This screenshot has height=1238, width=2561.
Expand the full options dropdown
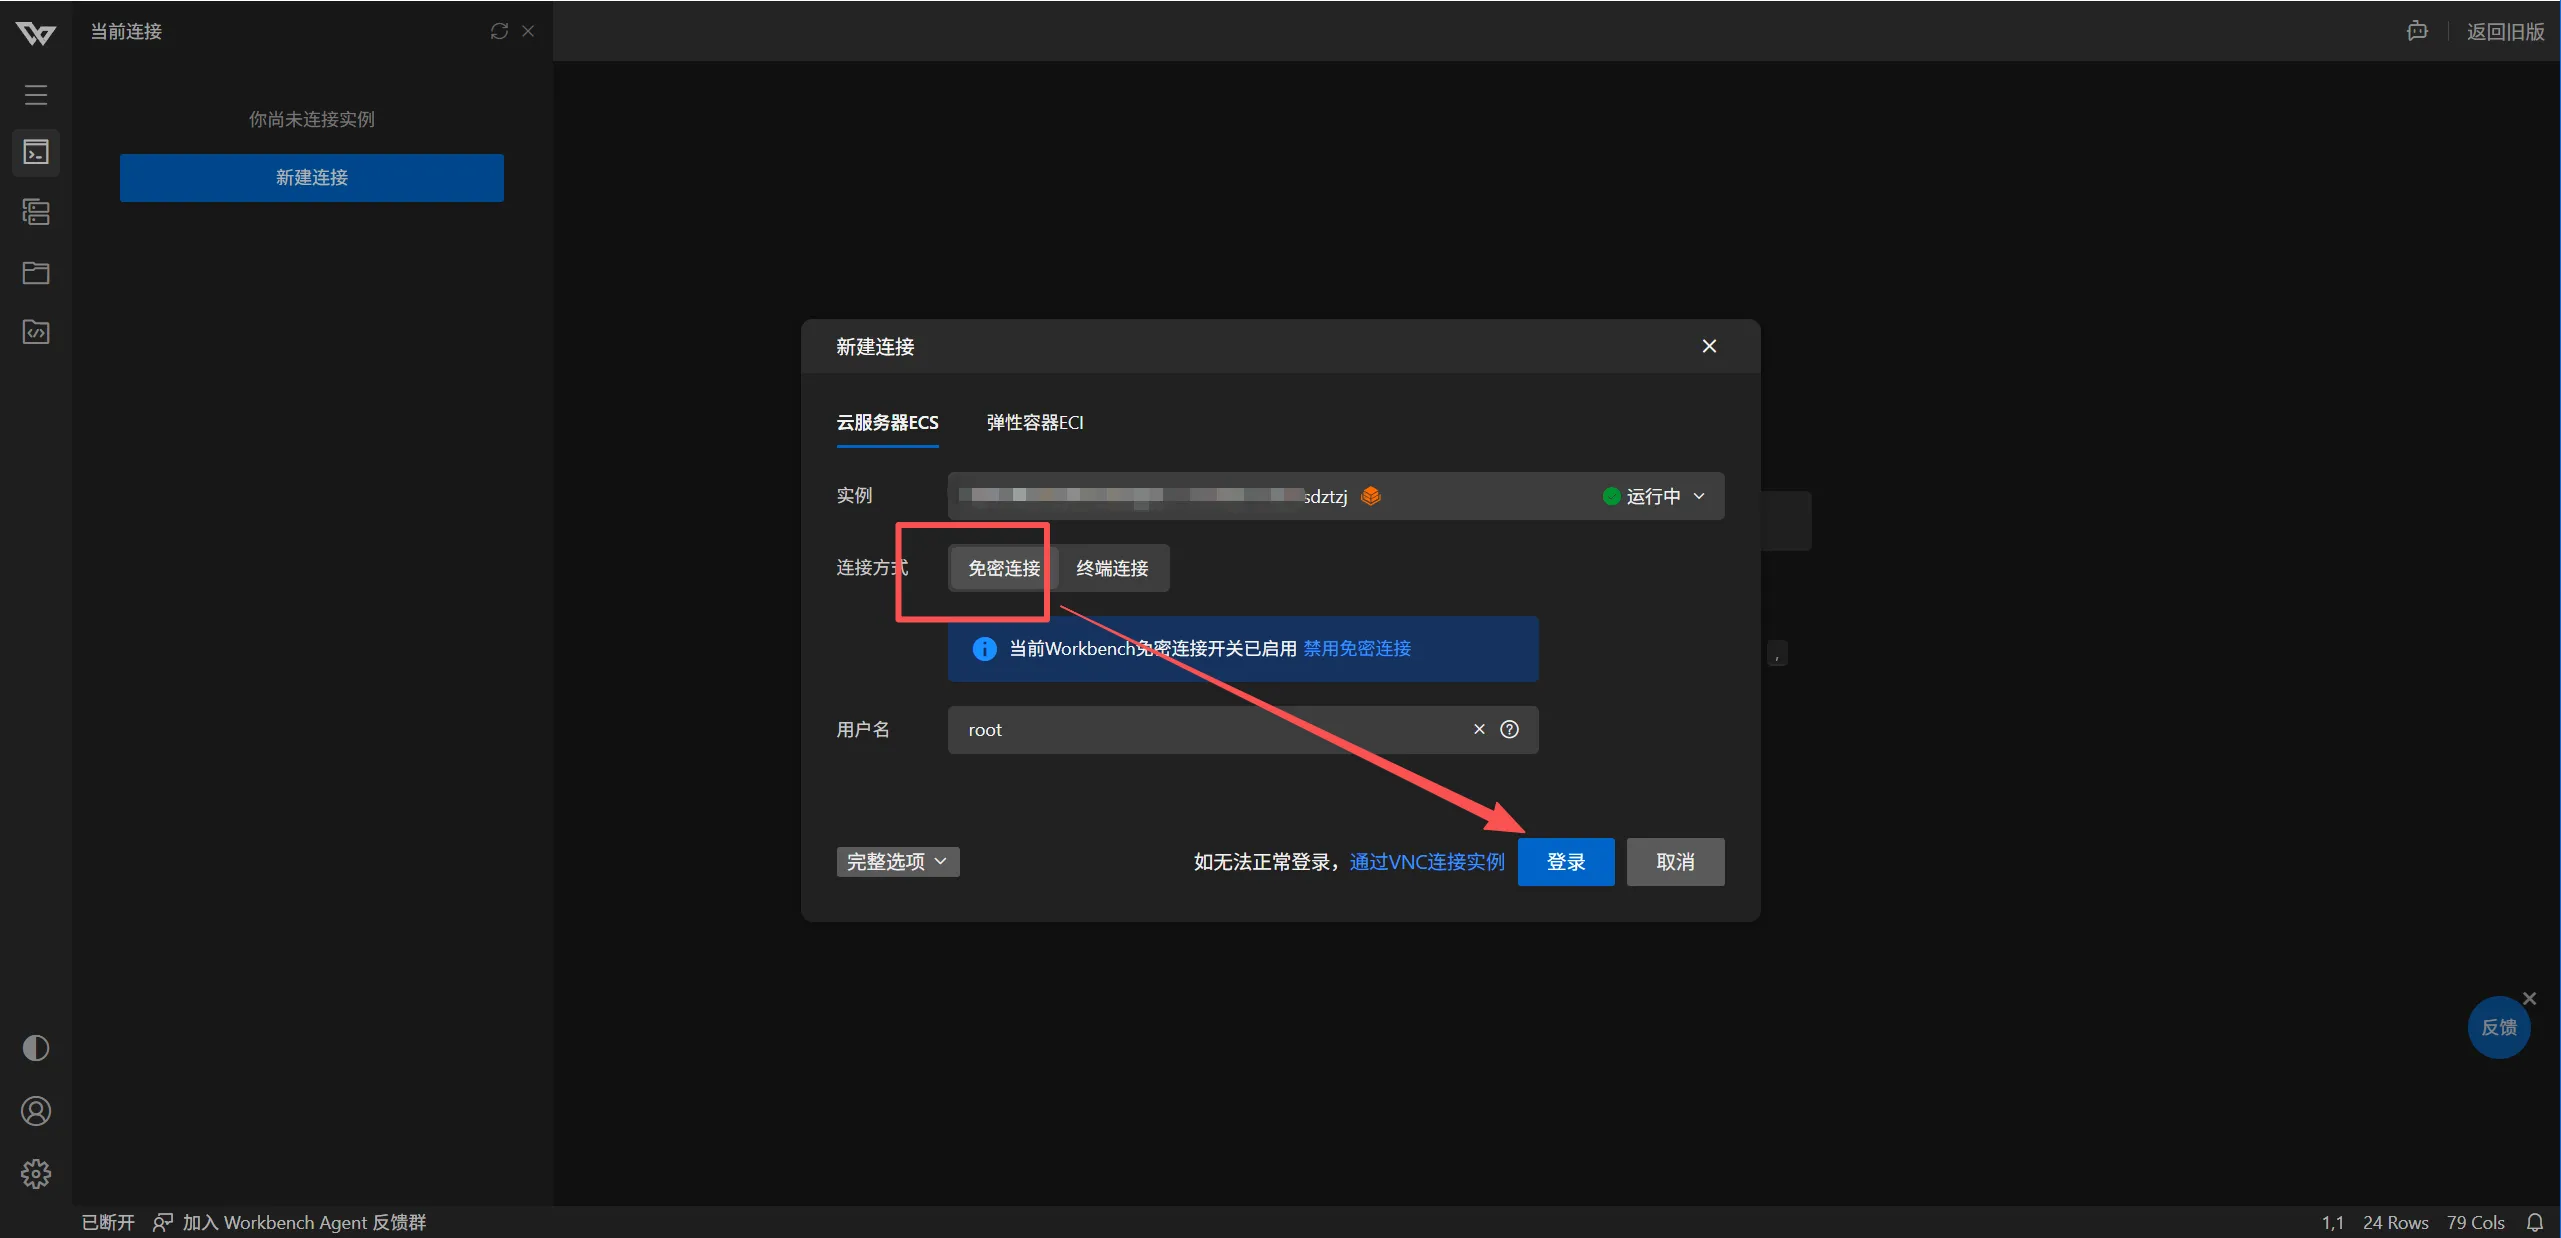point(898,862)
